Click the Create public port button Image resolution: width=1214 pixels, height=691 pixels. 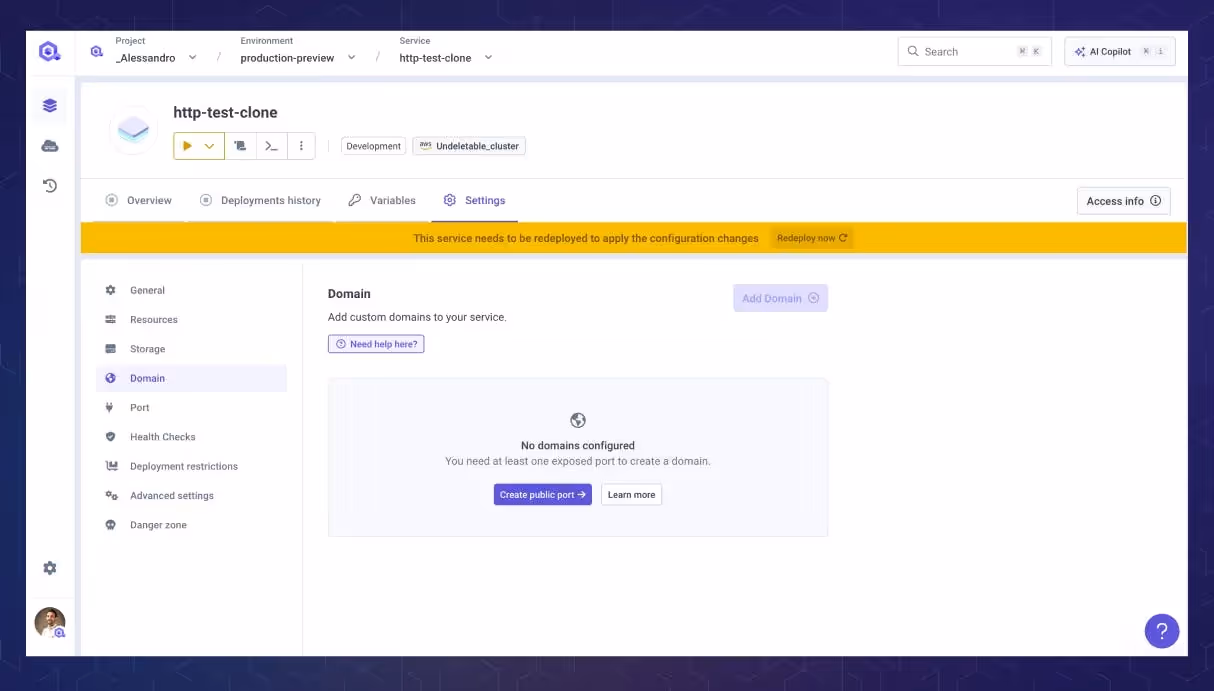[542, 494]
